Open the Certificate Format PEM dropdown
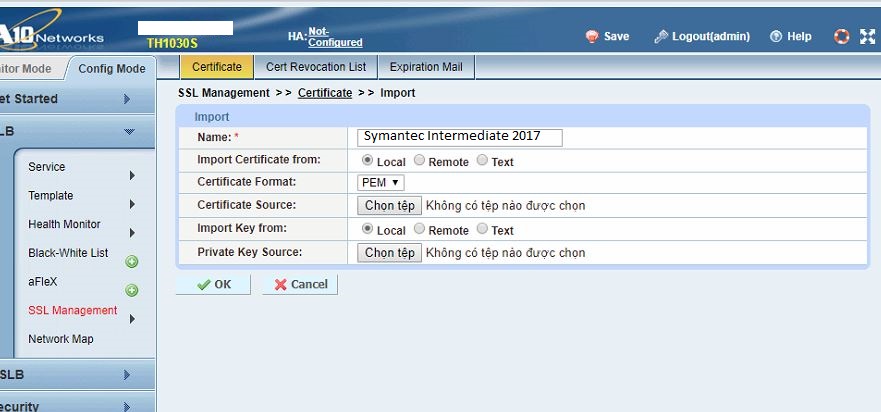Image resolution: width=881 pixels, height=412 pixels. coord(381,182)
